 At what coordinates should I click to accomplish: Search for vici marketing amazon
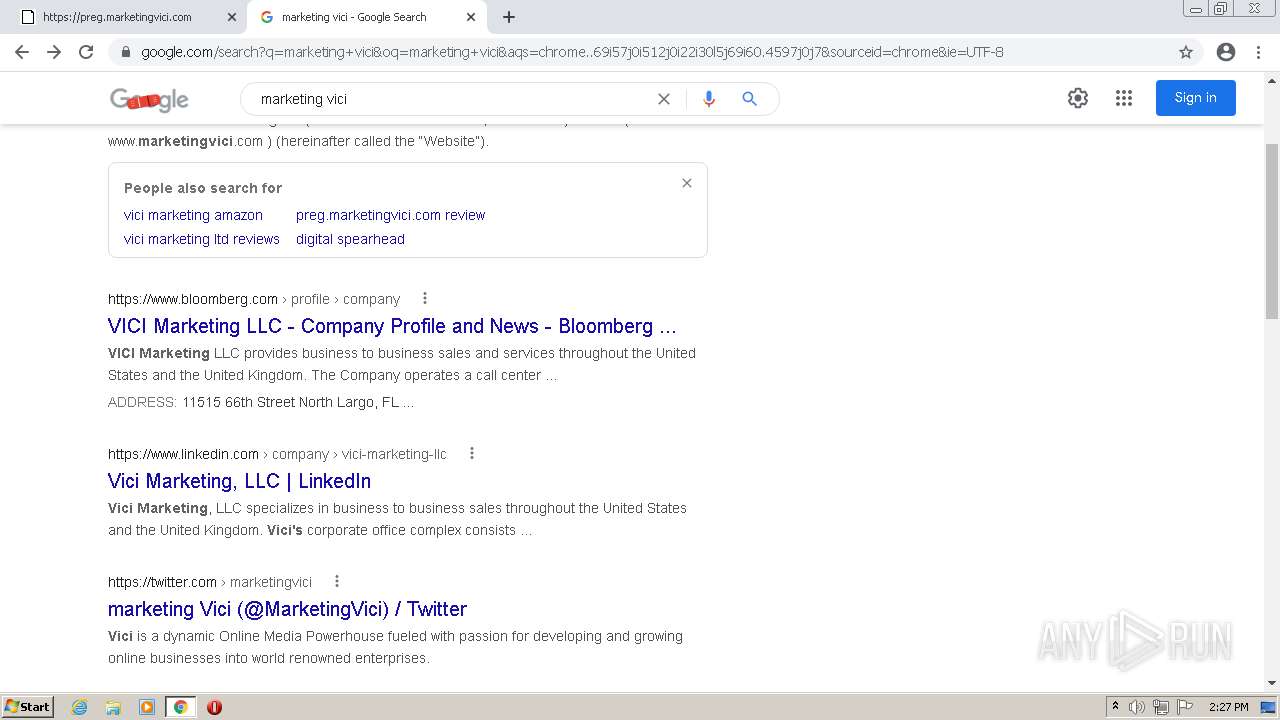193,215
